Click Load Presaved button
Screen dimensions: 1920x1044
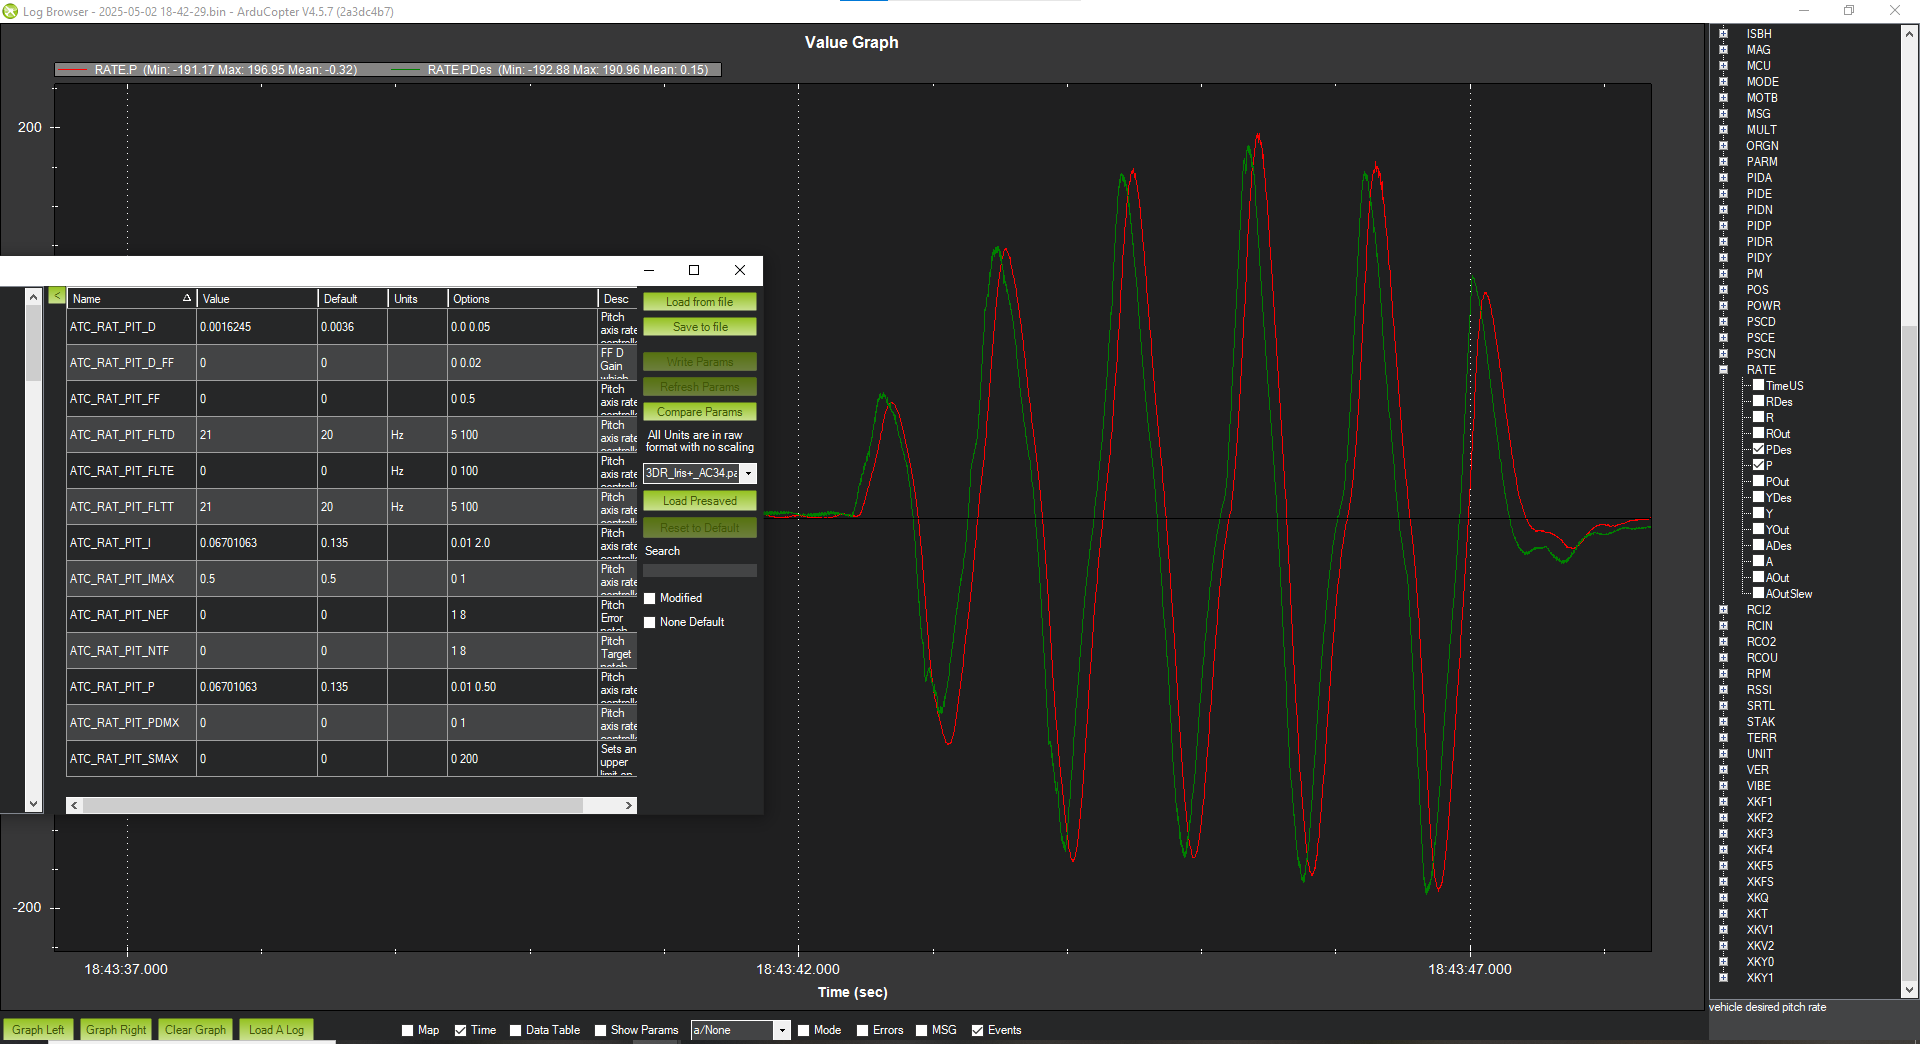(x=700, y=501)
